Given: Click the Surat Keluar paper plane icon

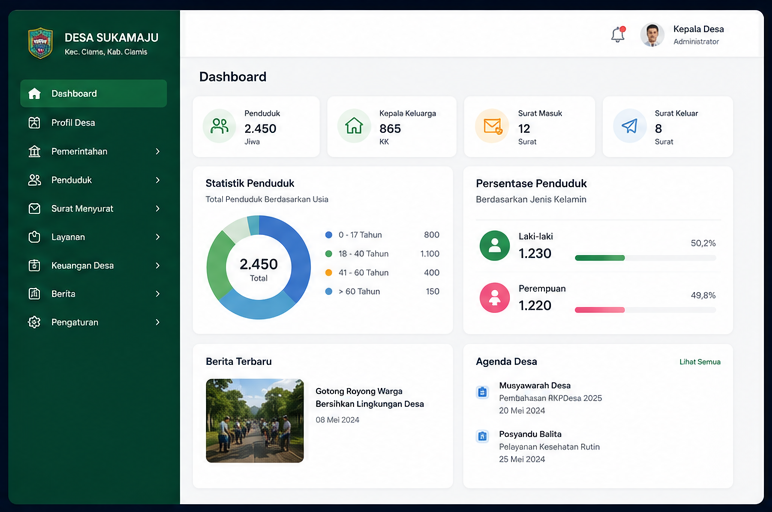Looking at the screenshot, I should coord(629,126).
